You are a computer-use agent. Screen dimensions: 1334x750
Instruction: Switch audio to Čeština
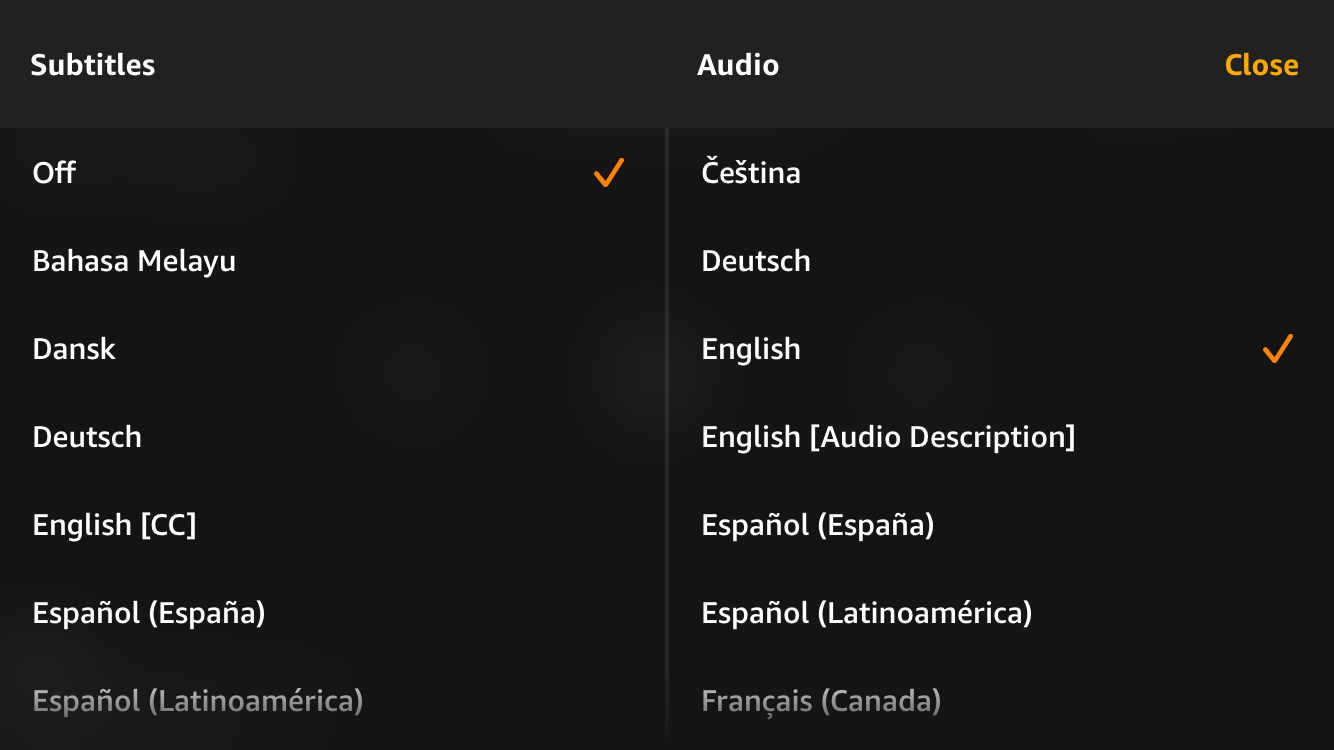coord(749,173)
